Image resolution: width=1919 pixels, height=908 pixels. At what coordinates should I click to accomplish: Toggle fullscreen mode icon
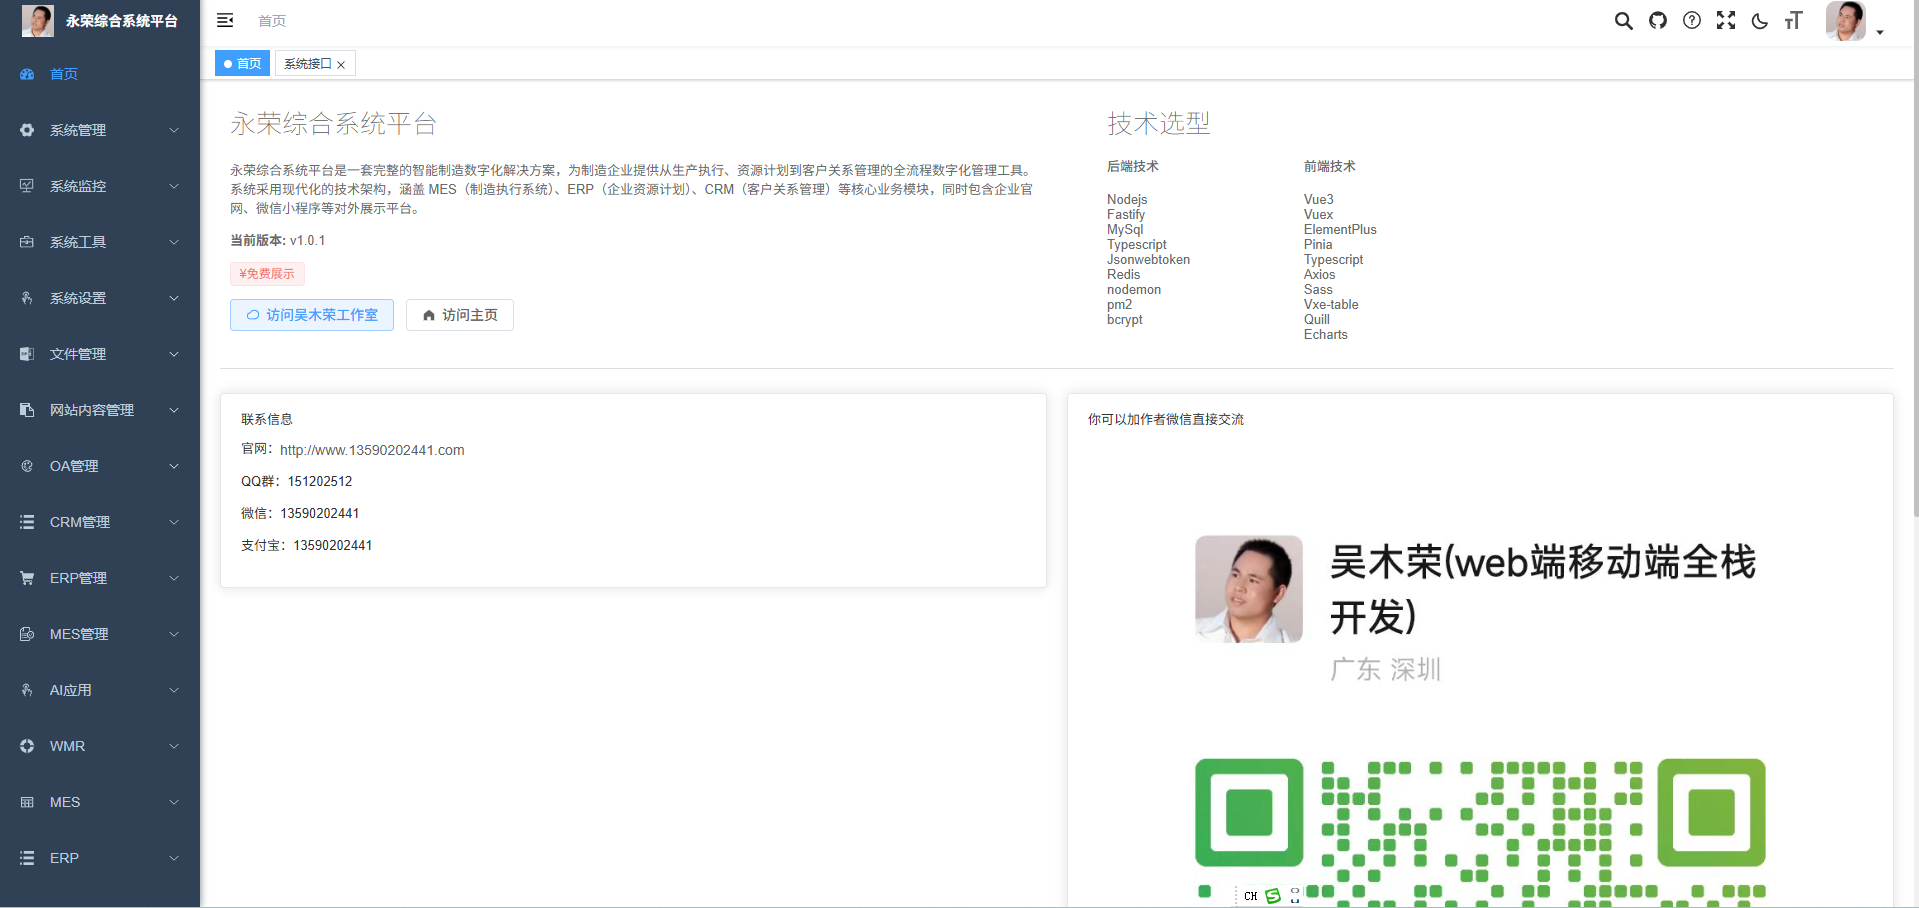(x=1726, y=20)
